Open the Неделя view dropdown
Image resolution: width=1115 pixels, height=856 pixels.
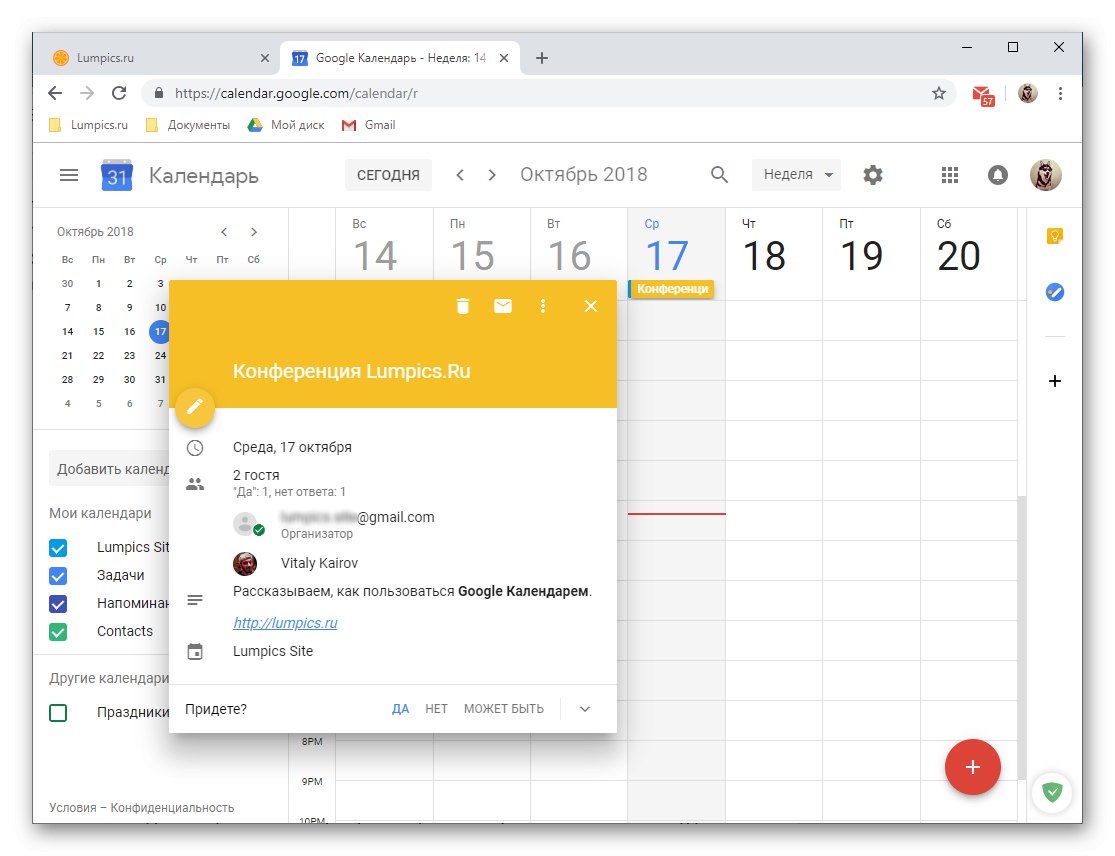(795, 174)
